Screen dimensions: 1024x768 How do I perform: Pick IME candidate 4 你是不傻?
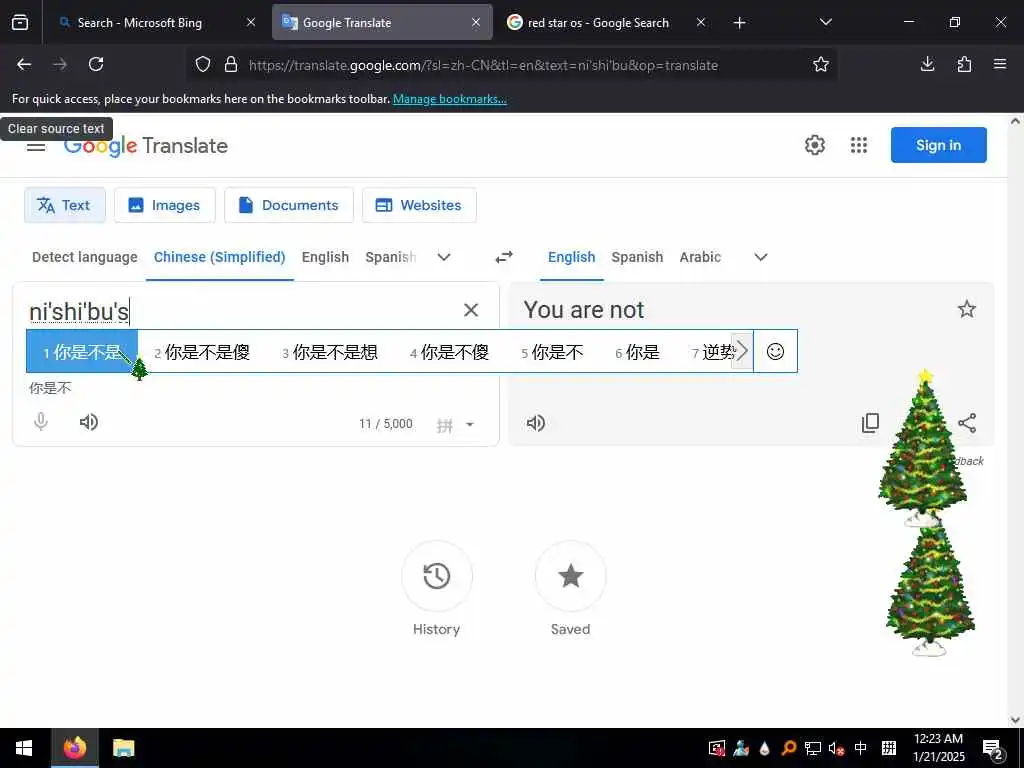(449, 353)
